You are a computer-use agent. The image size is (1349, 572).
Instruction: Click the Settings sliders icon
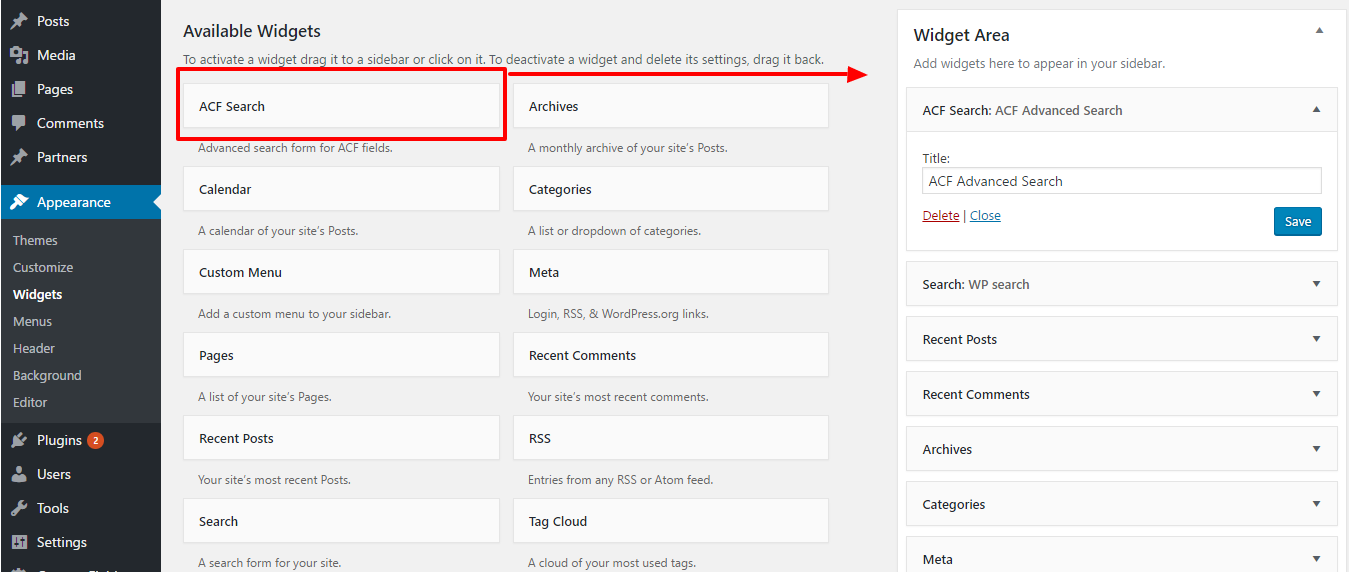pos(19,542)
